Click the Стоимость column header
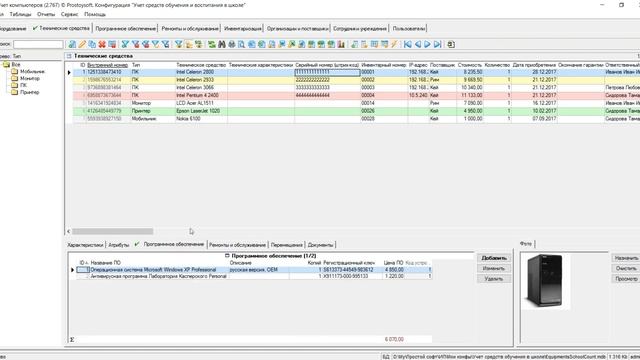Screen dimensions: 640x360 (469, 65)
